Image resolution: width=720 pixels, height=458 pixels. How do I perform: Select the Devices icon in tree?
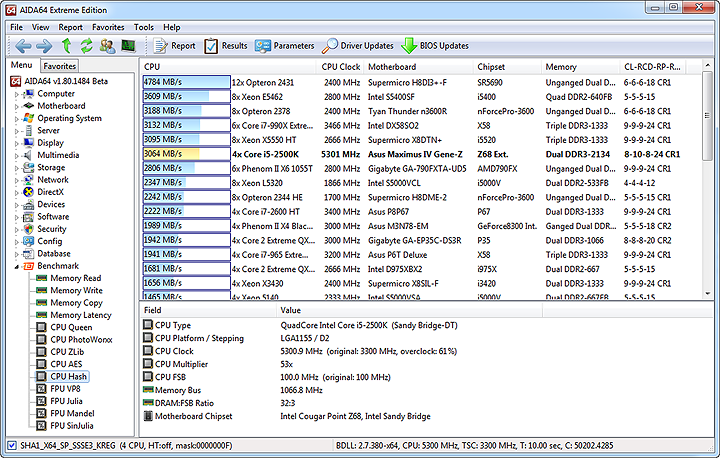tap(28, 204)
